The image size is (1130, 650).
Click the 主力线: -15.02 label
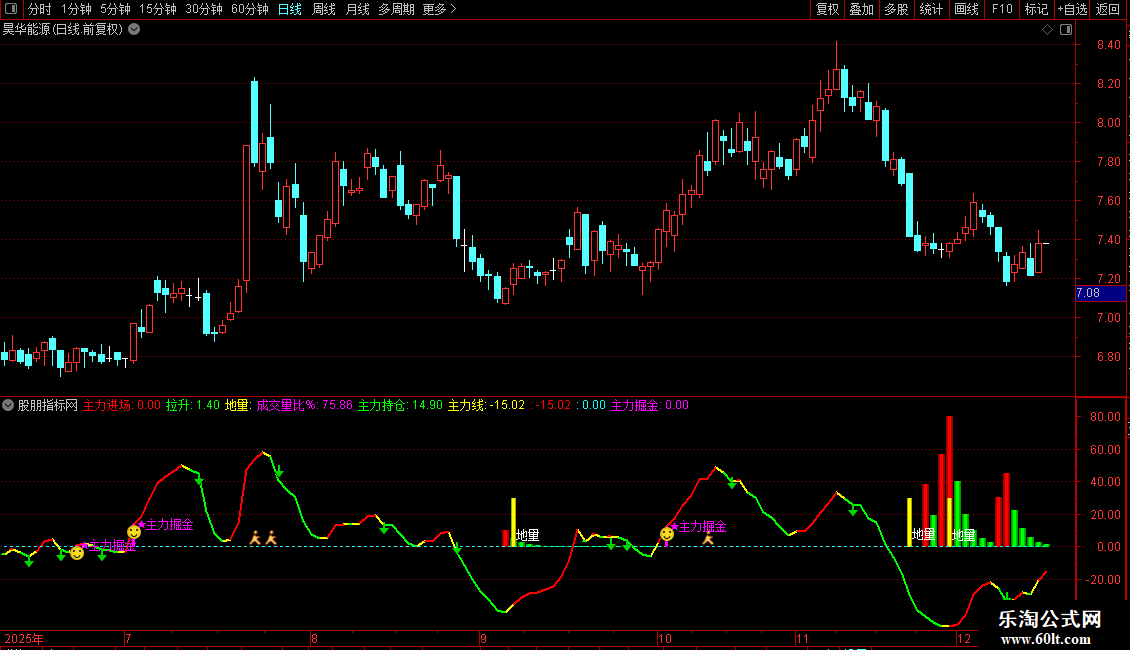(486, 405)
